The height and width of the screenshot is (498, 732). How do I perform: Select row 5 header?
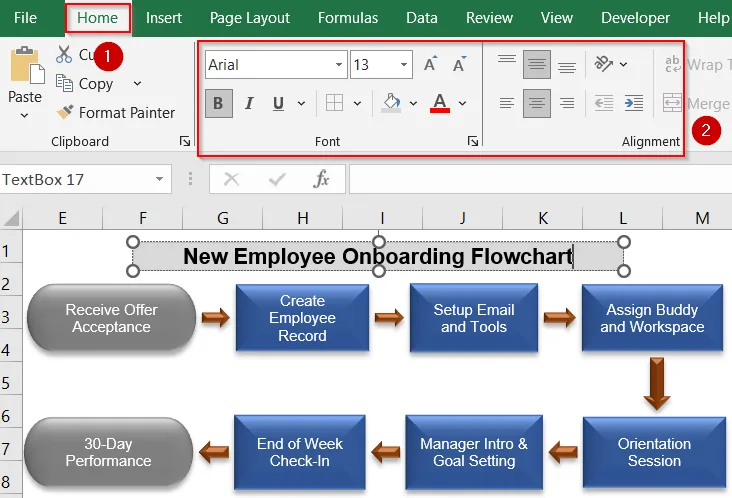tap(11, 383)
